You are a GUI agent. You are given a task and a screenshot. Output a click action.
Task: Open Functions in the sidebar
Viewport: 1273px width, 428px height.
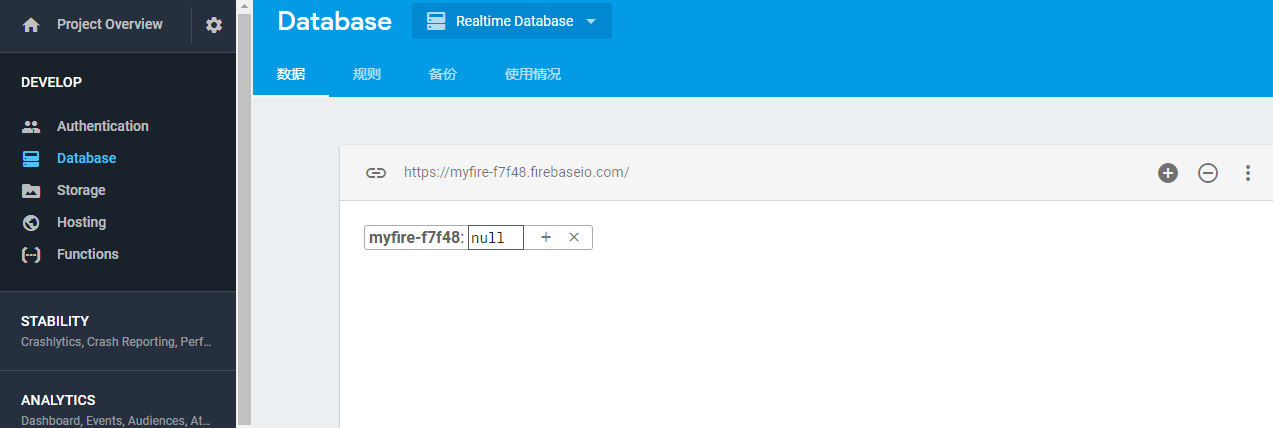click(88, 254)
